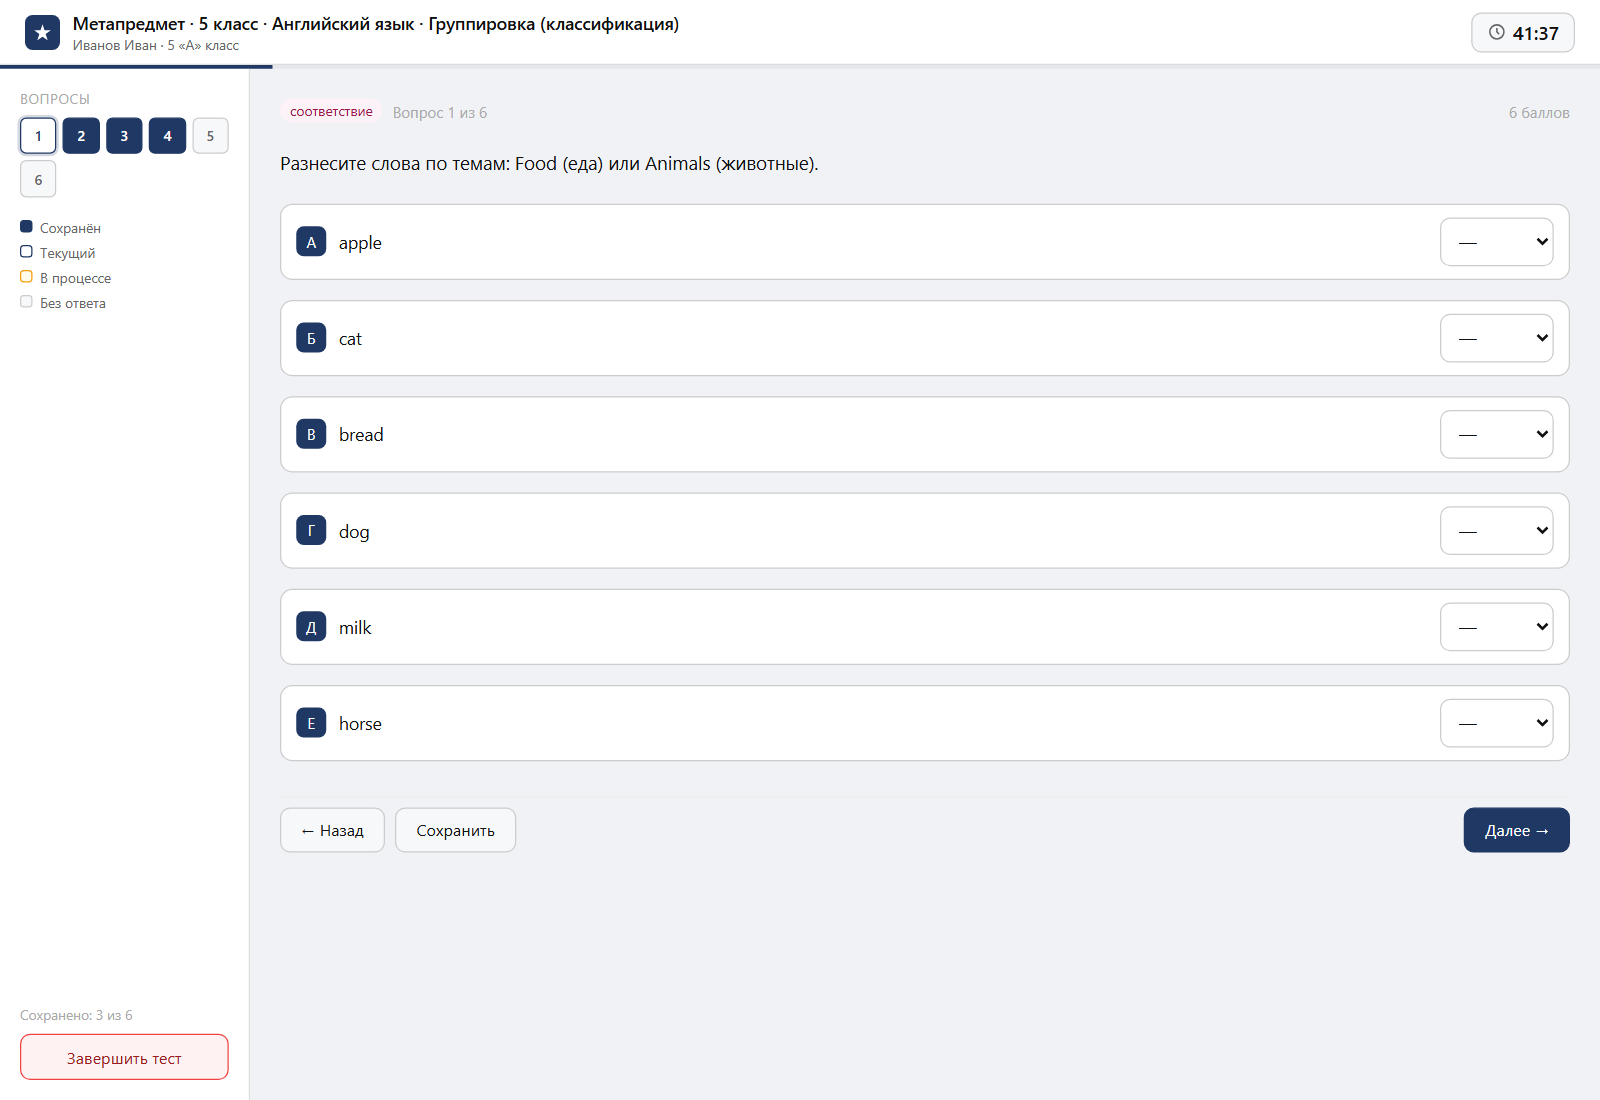
Task: Click the word horse
Action: pyautogui.click(x=360, y=724)
